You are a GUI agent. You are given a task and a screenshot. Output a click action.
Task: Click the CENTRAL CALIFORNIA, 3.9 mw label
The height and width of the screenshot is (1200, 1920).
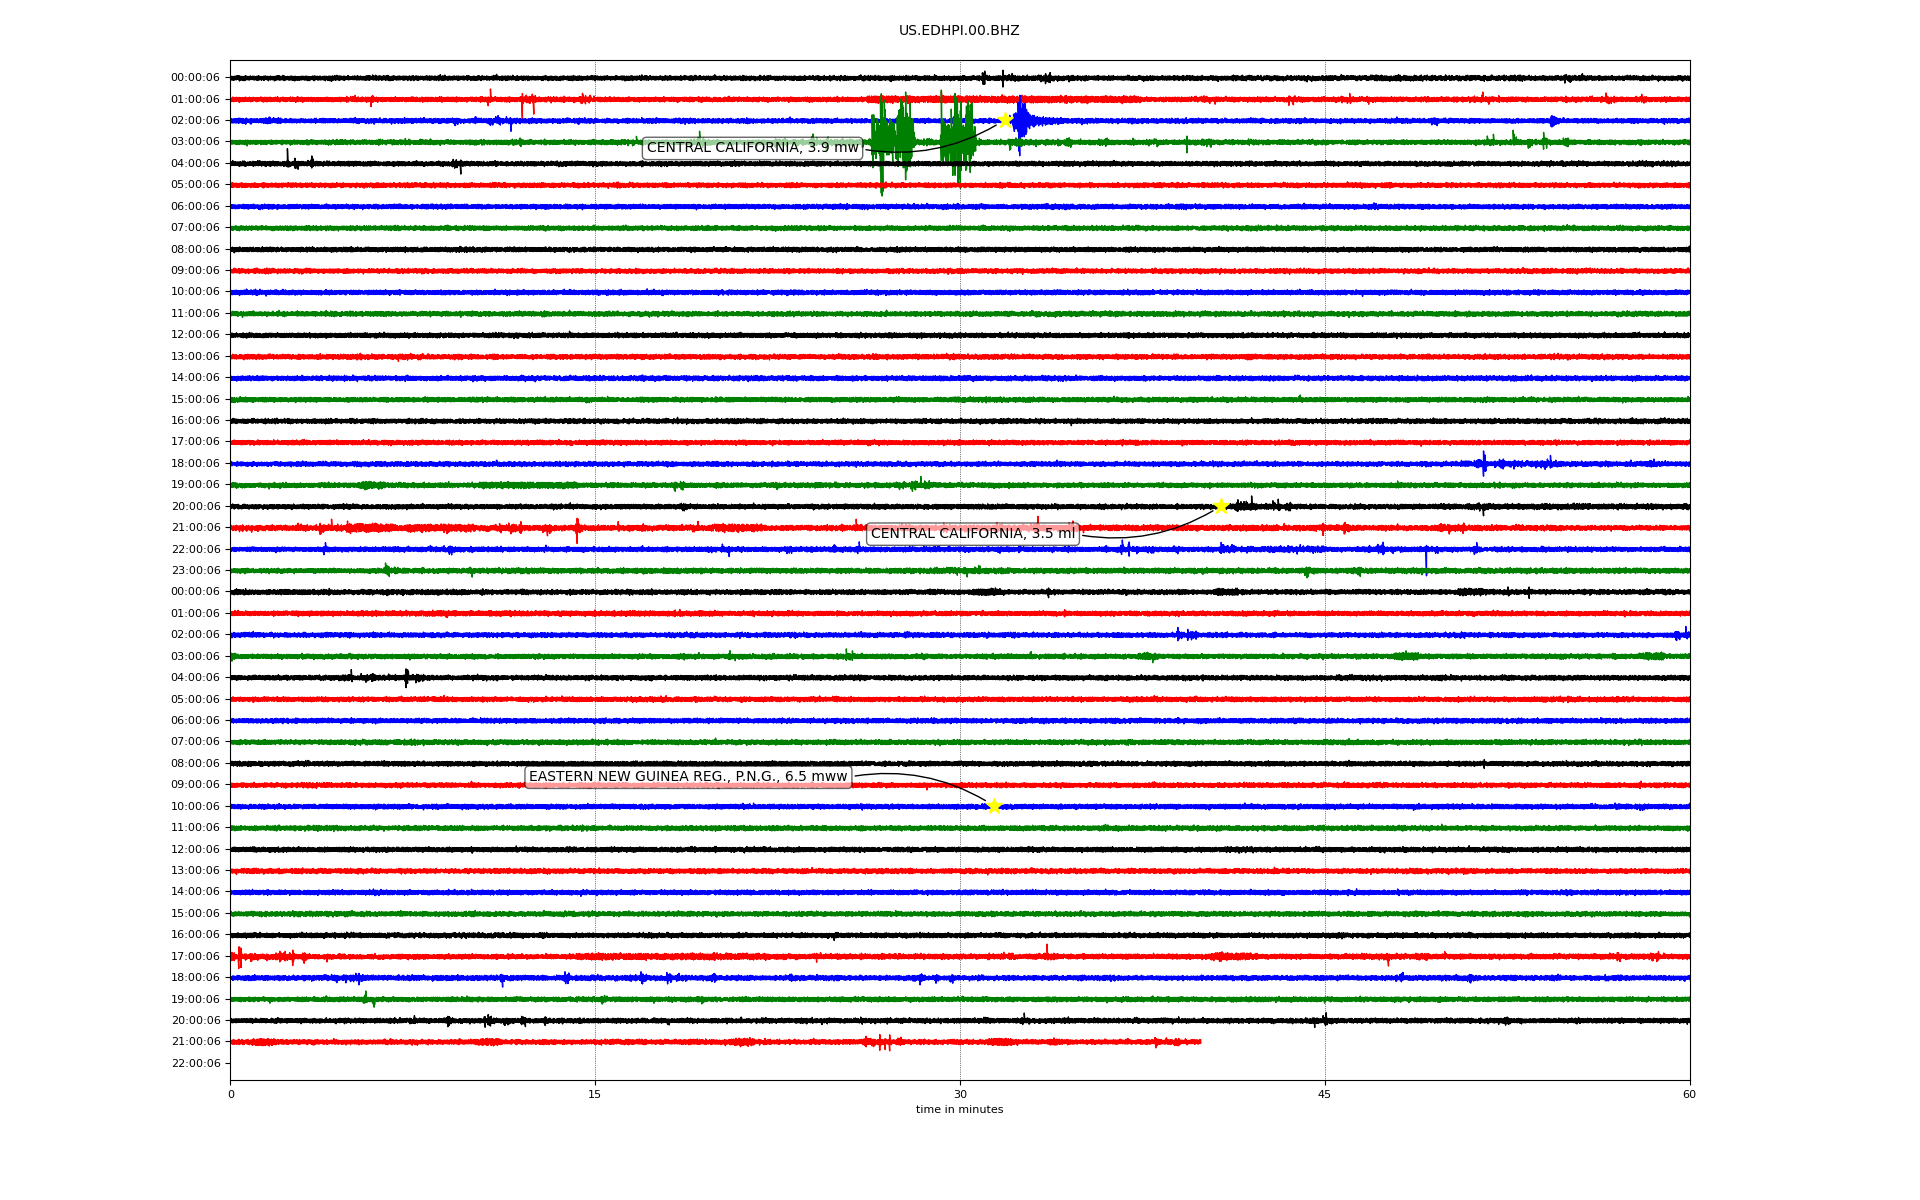click(752, 148)
